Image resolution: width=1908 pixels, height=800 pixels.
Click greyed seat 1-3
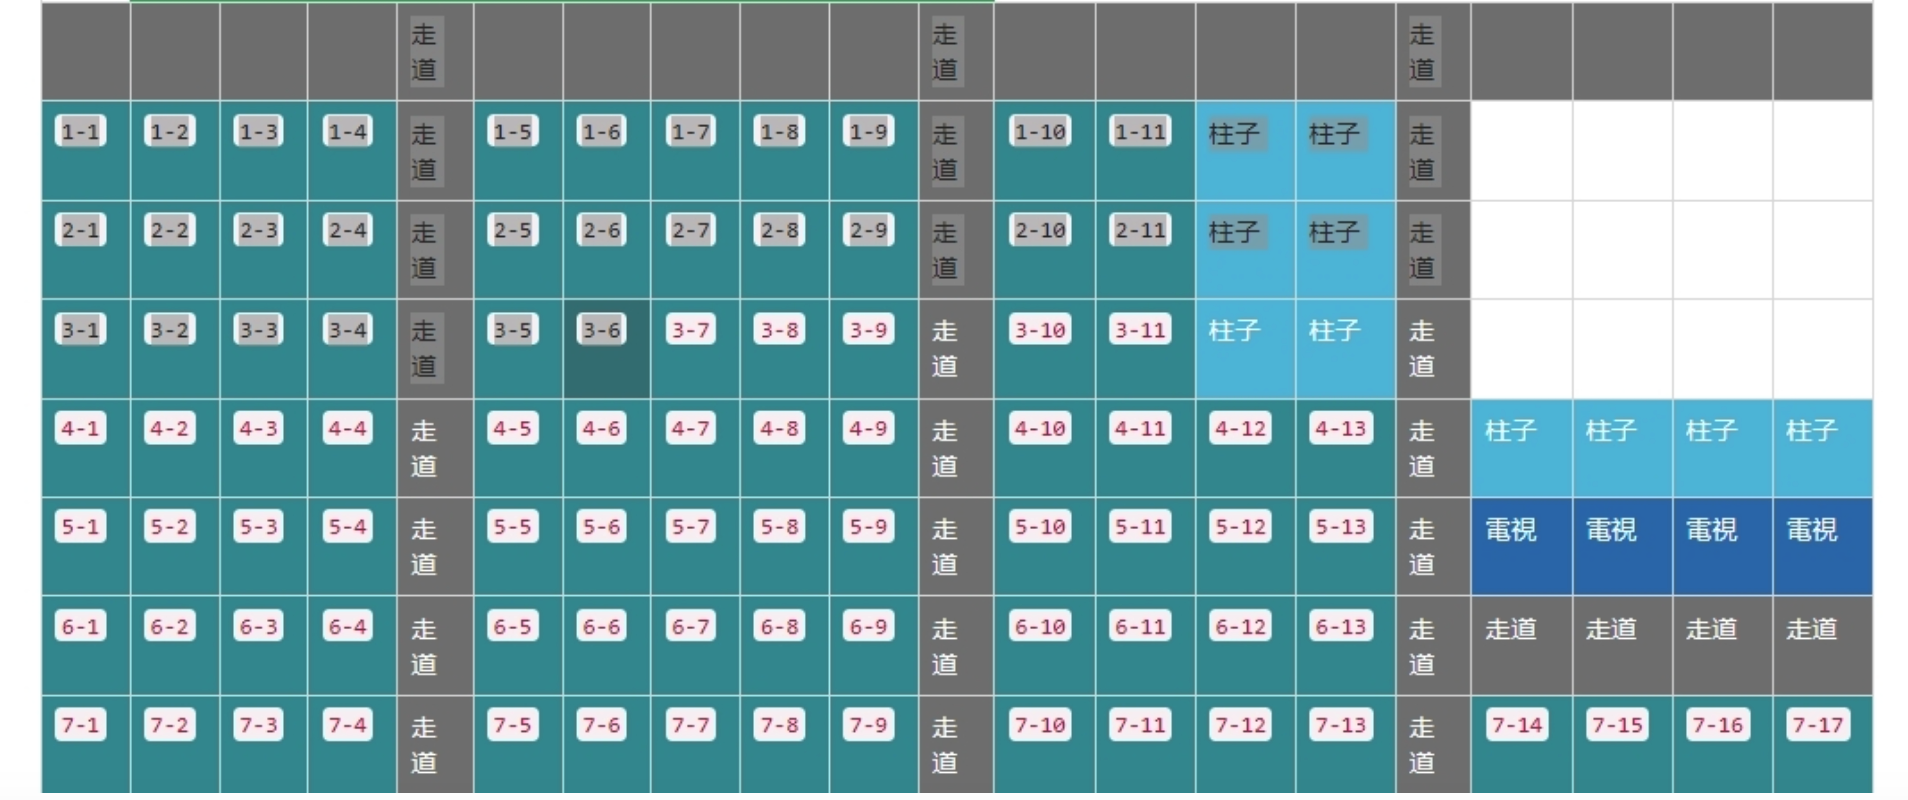tap(258, 132)
